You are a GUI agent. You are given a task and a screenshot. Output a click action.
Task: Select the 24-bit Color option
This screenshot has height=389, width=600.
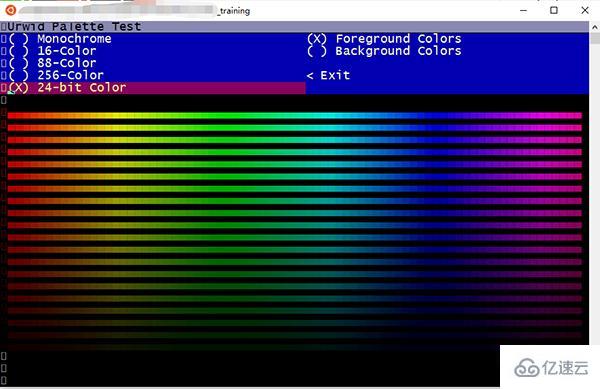click(x=67, y=88)
